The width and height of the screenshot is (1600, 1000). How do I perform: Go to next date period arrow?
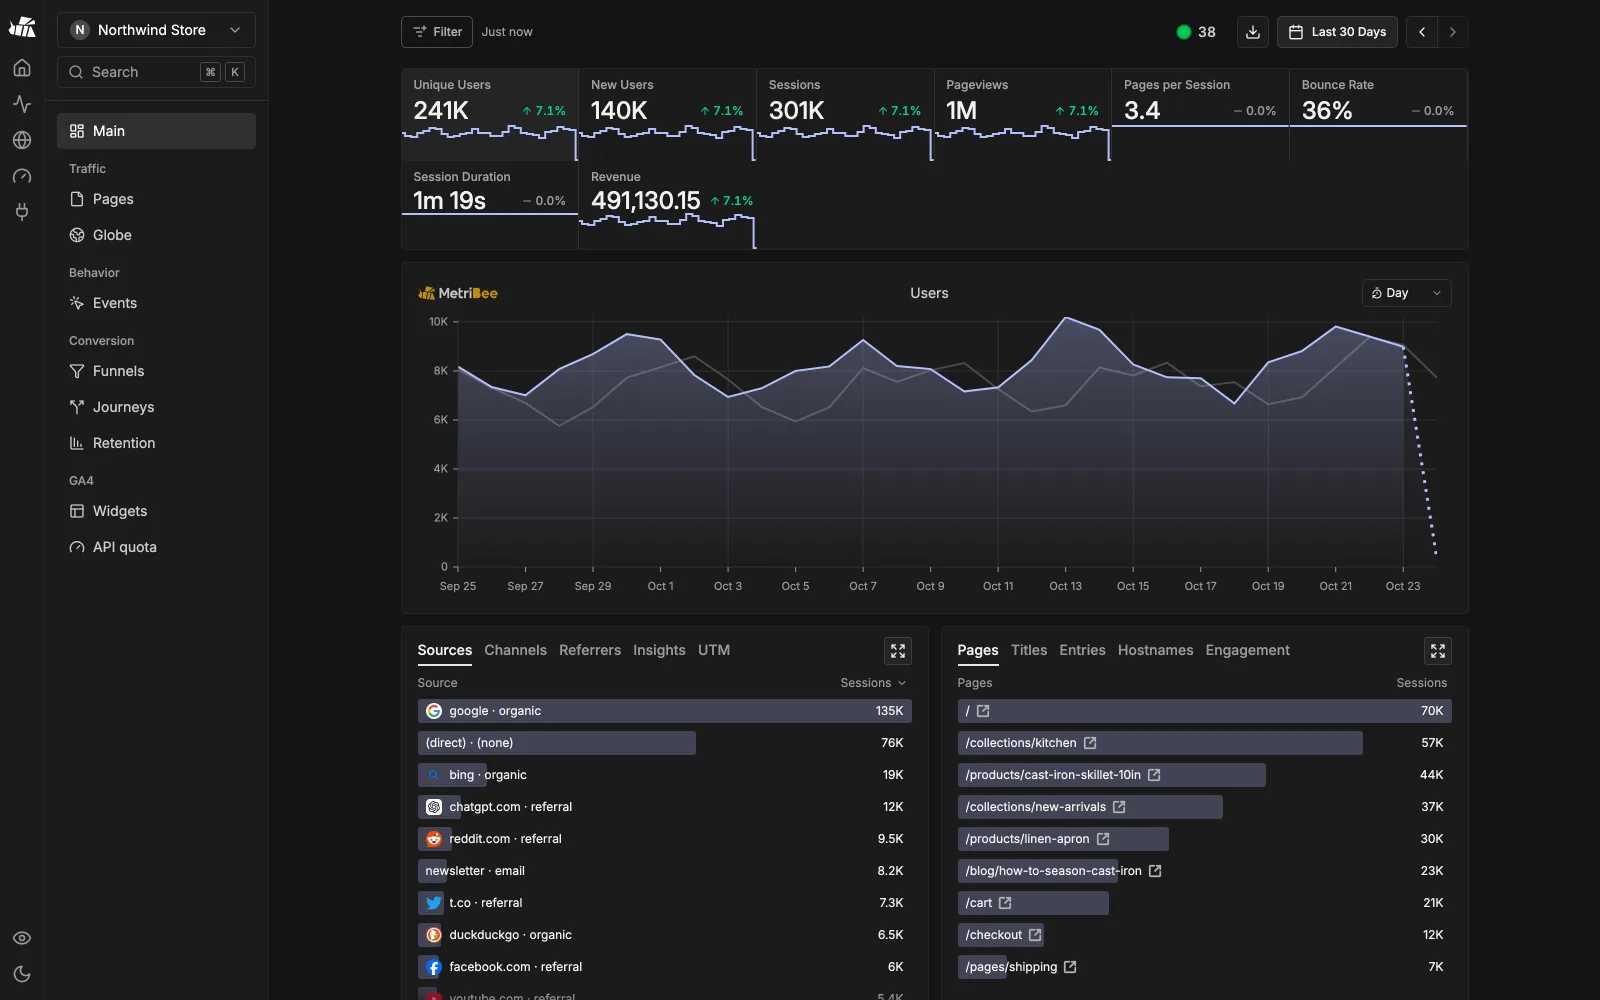tap(1453, 32)
